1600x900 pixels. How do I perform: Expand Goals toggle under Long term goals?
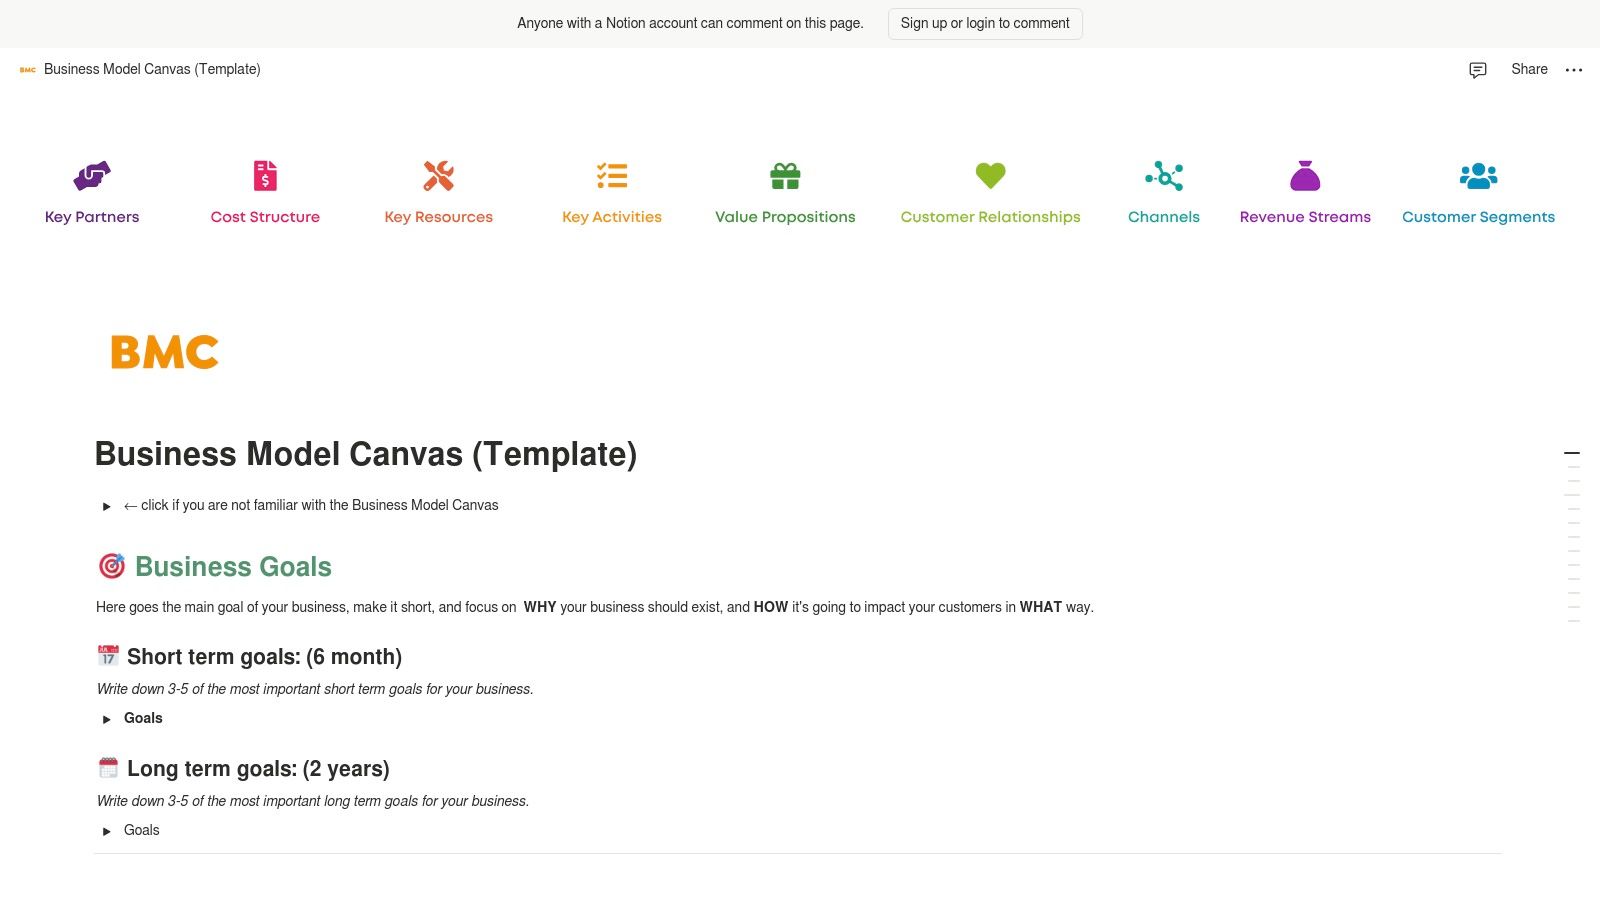pyautogui.click(x=107, y=831)
